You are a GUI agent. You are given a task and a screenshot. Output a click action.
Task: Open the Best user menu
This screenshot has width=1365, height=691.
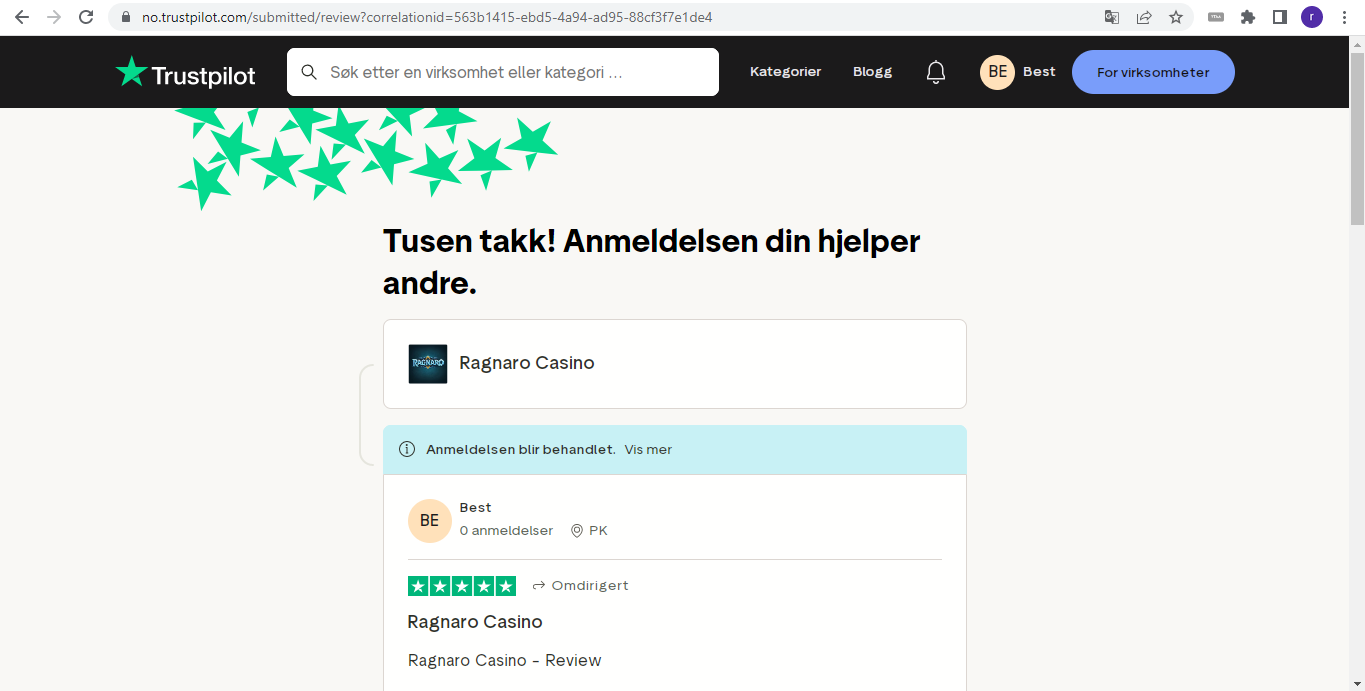pos(1039,72)
